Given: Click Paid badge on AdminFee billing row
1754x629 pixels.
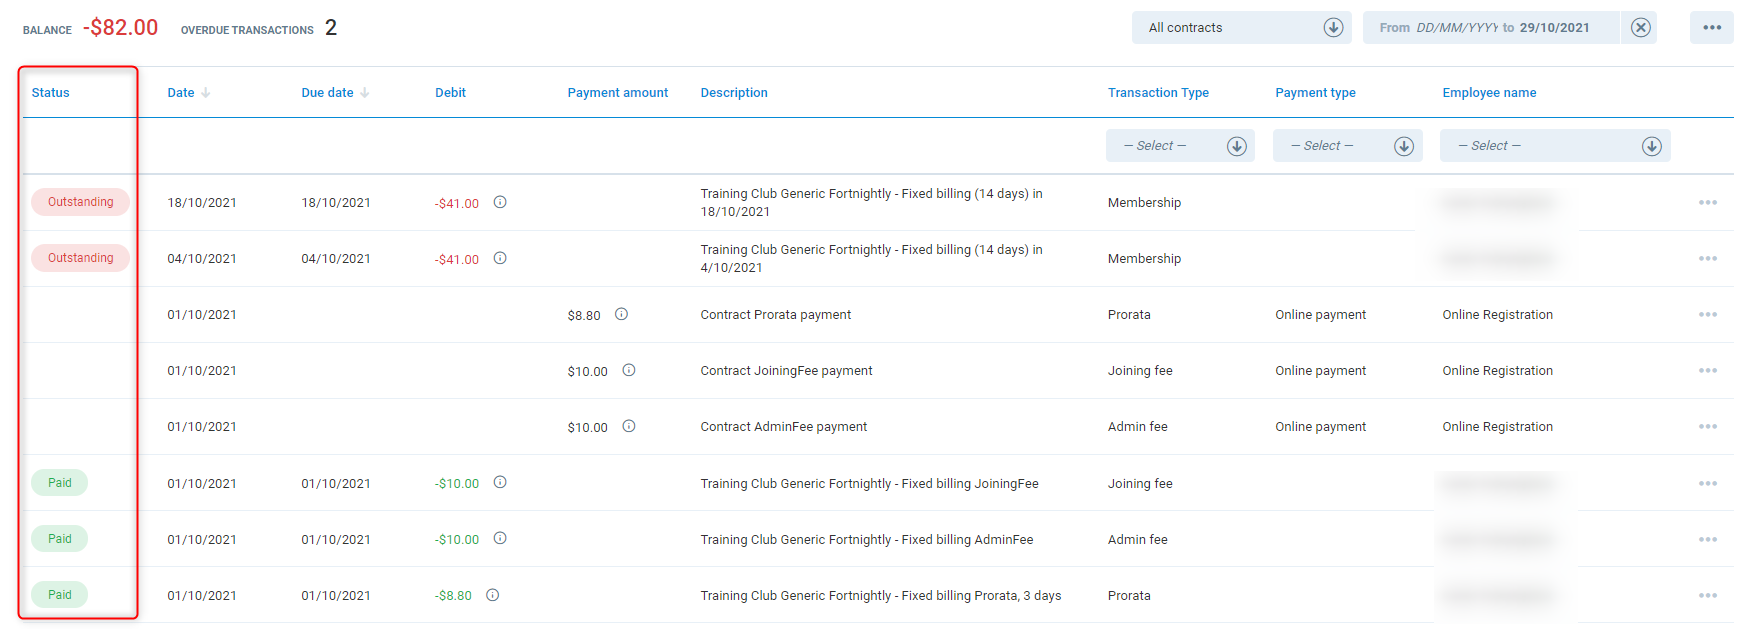Looking at the screenshot, I should [x=60, y=539].
